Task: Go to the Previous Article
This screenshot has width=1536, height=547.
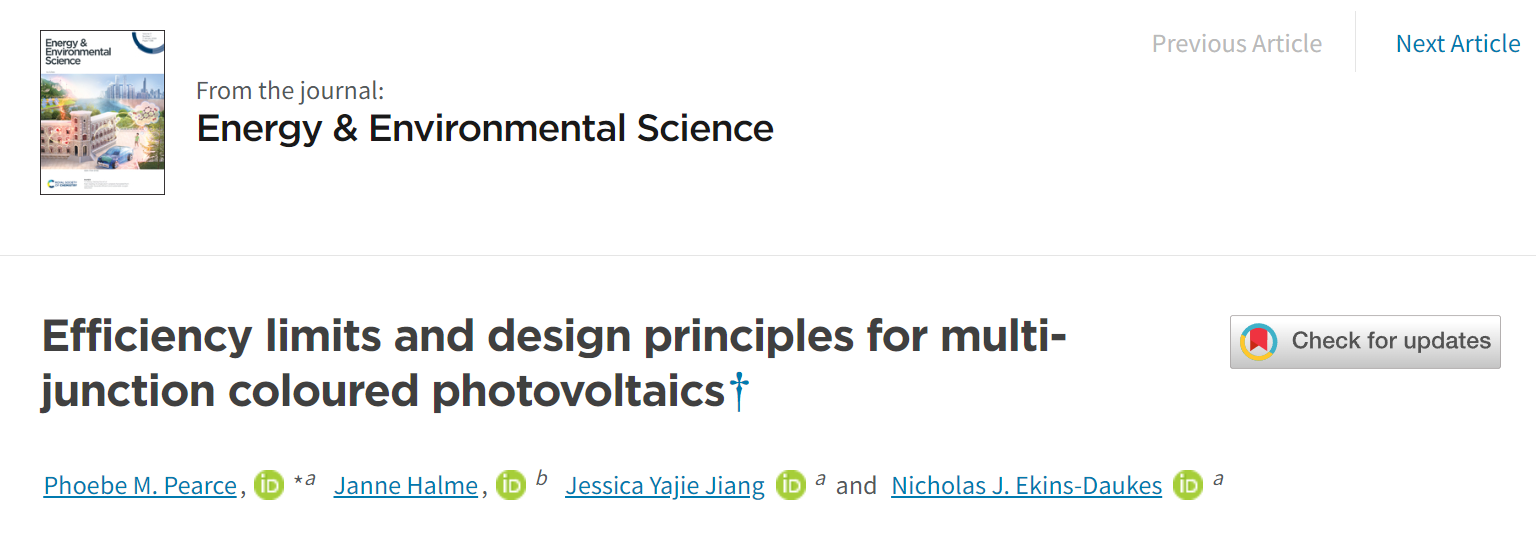Action: (x=1237, y=43)
